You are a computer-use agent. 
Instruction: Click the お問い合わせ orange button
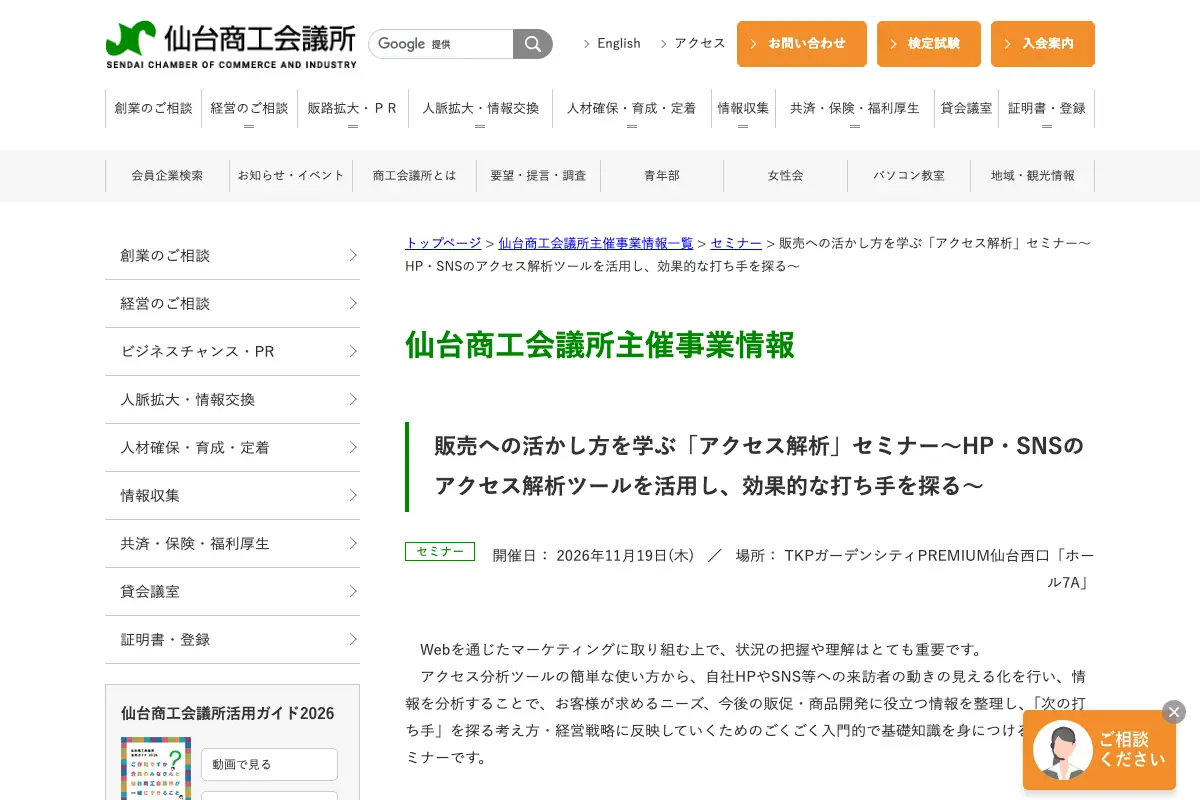coord(802,44)
